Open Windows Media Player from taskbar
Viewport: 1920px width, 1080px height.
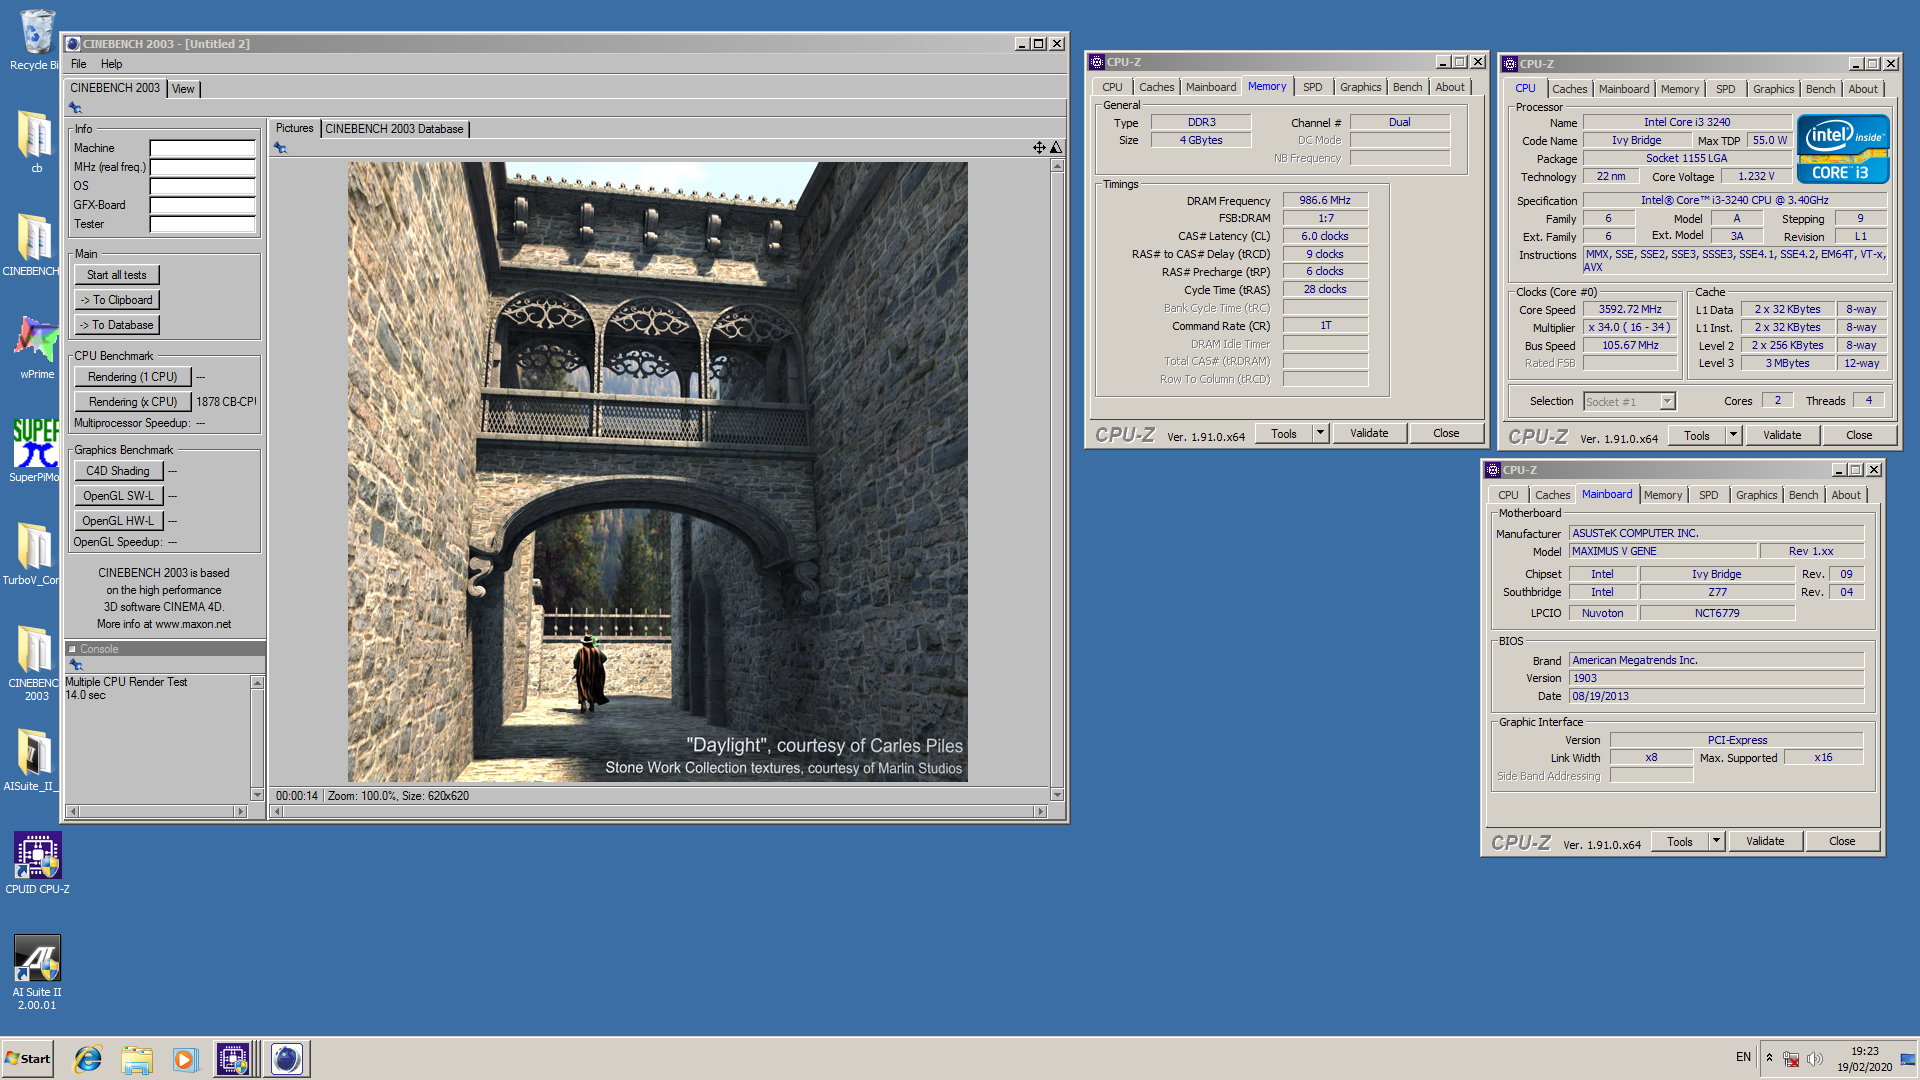coord(185,1059)
